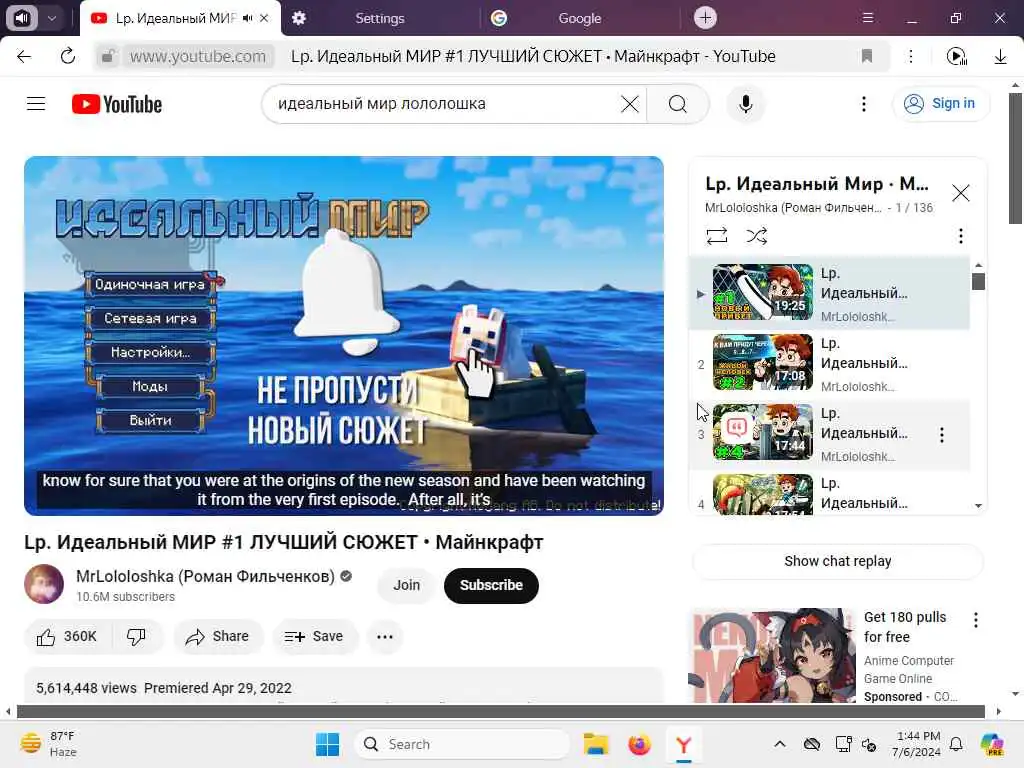Click the sound button at top left
This screenshot has height=768, width=1024.
tap(22, 18)
